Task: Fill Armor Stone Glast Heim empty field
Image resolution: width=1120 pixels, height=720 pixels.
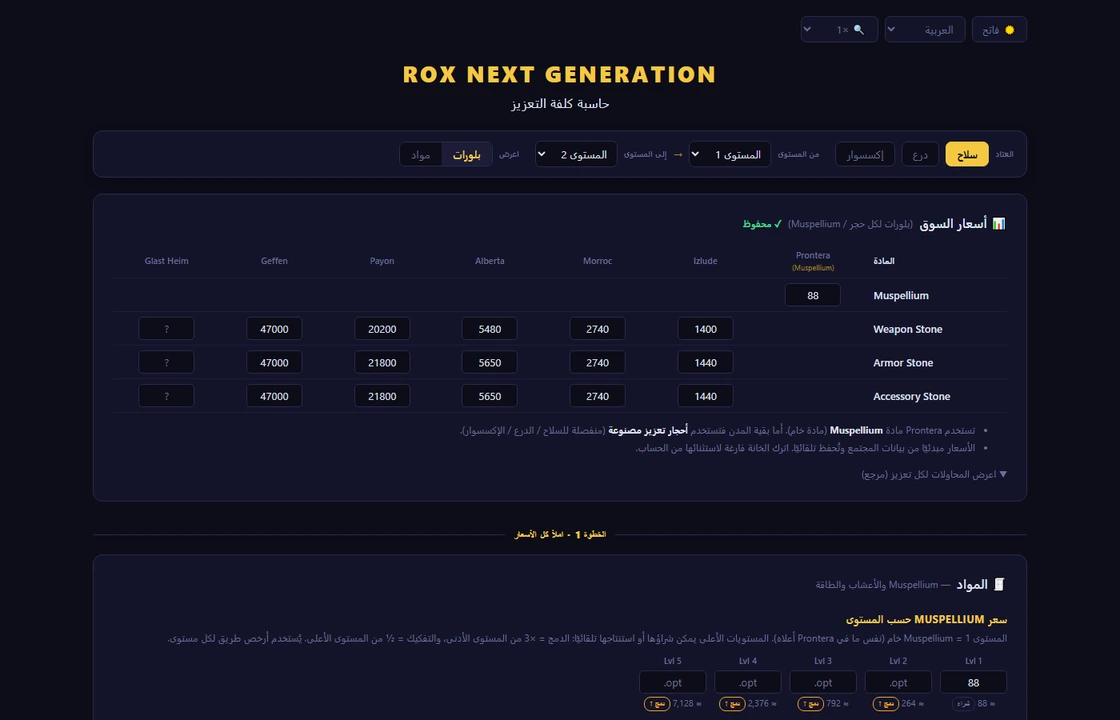Action: 166,362
